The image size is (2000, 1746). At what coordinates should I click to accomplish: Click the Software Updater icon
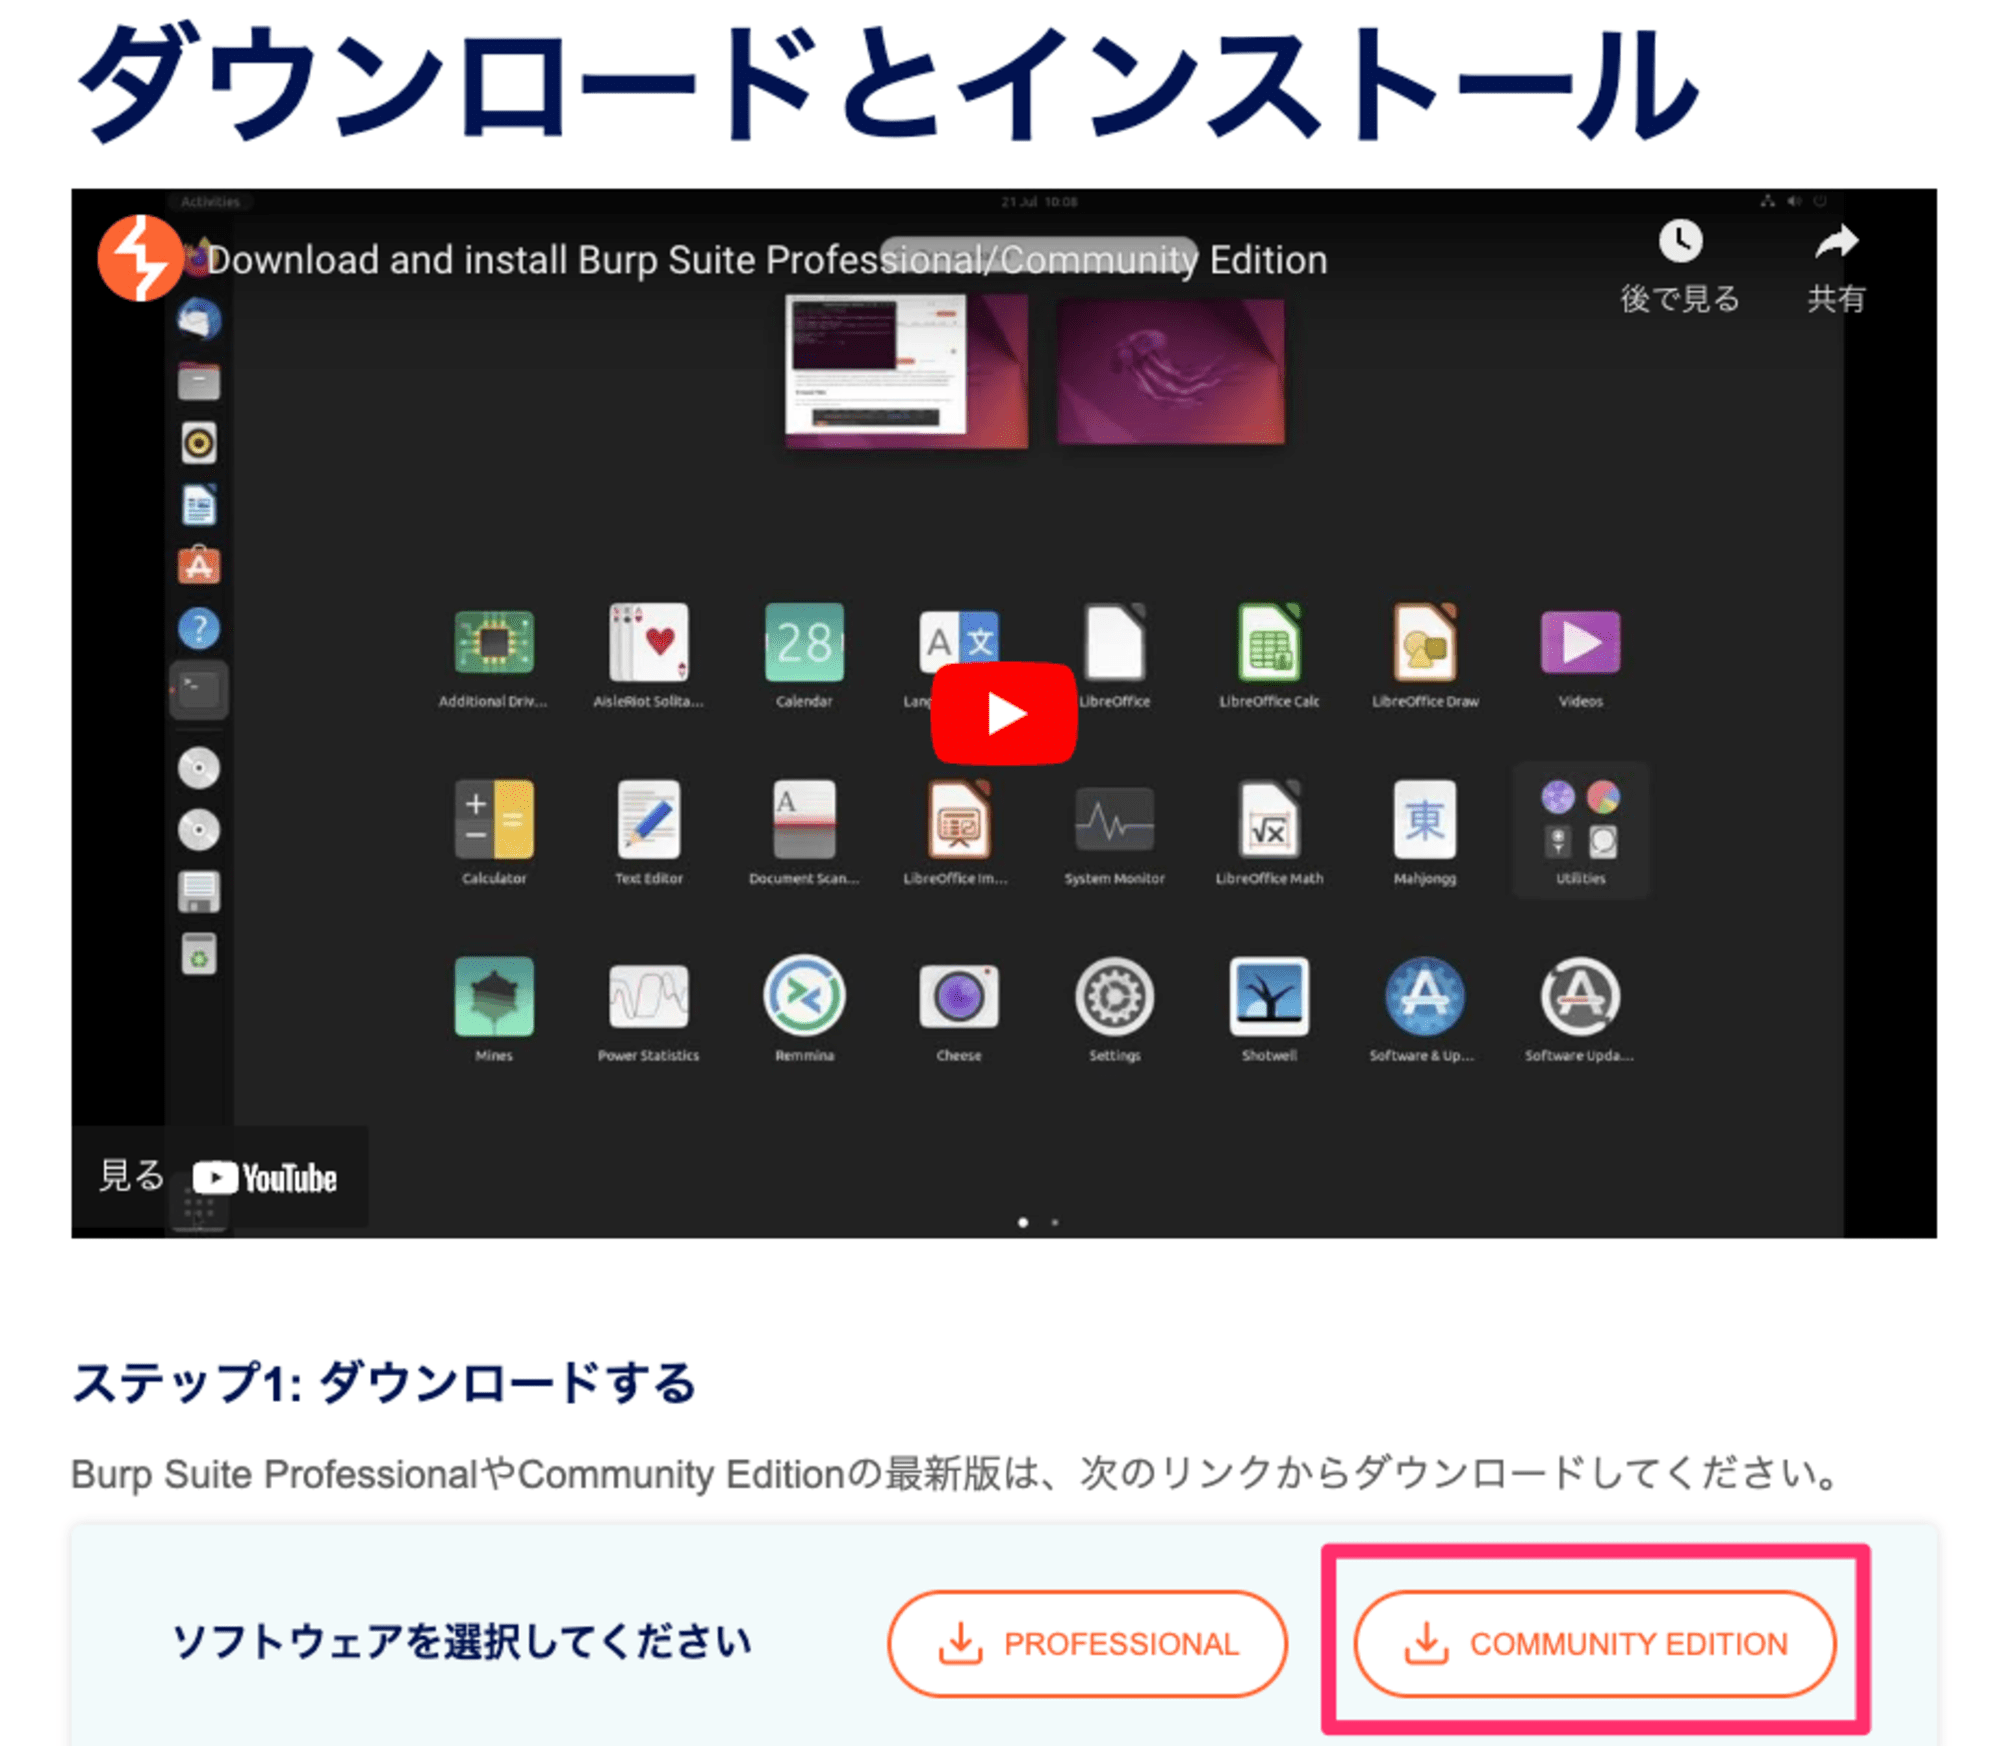point(1580,997)
